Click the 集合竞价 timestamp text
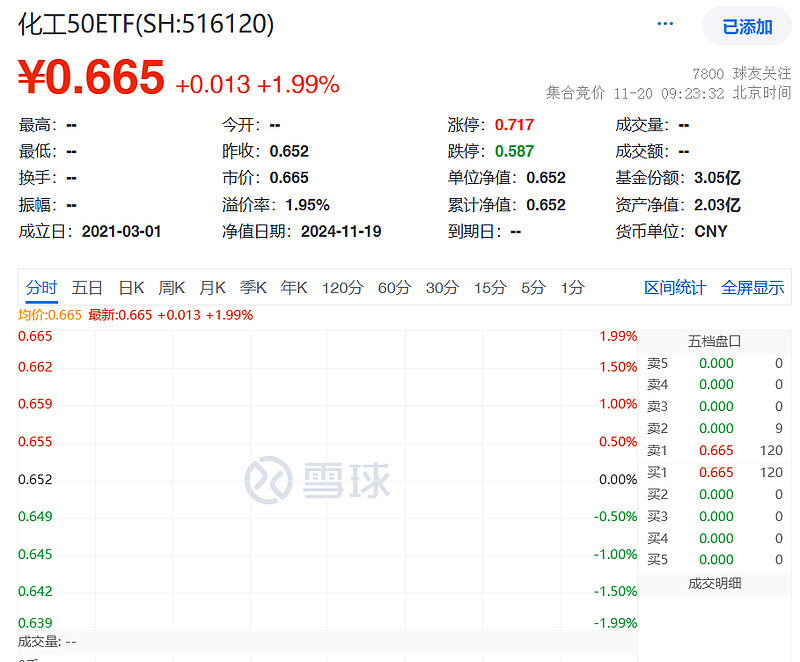The image size is (800, 662). 668,93
